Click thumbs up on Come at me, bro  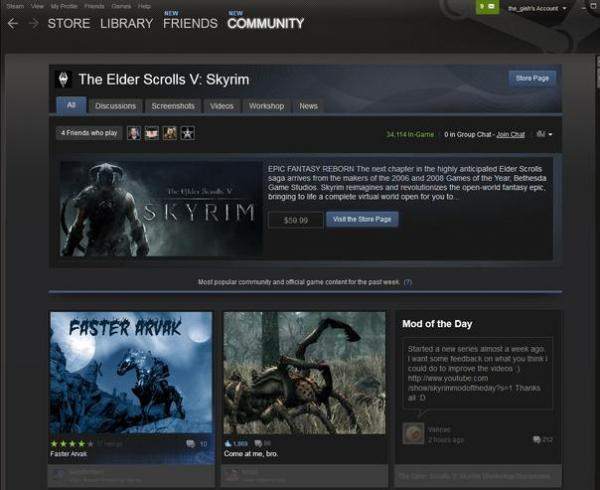228,442
